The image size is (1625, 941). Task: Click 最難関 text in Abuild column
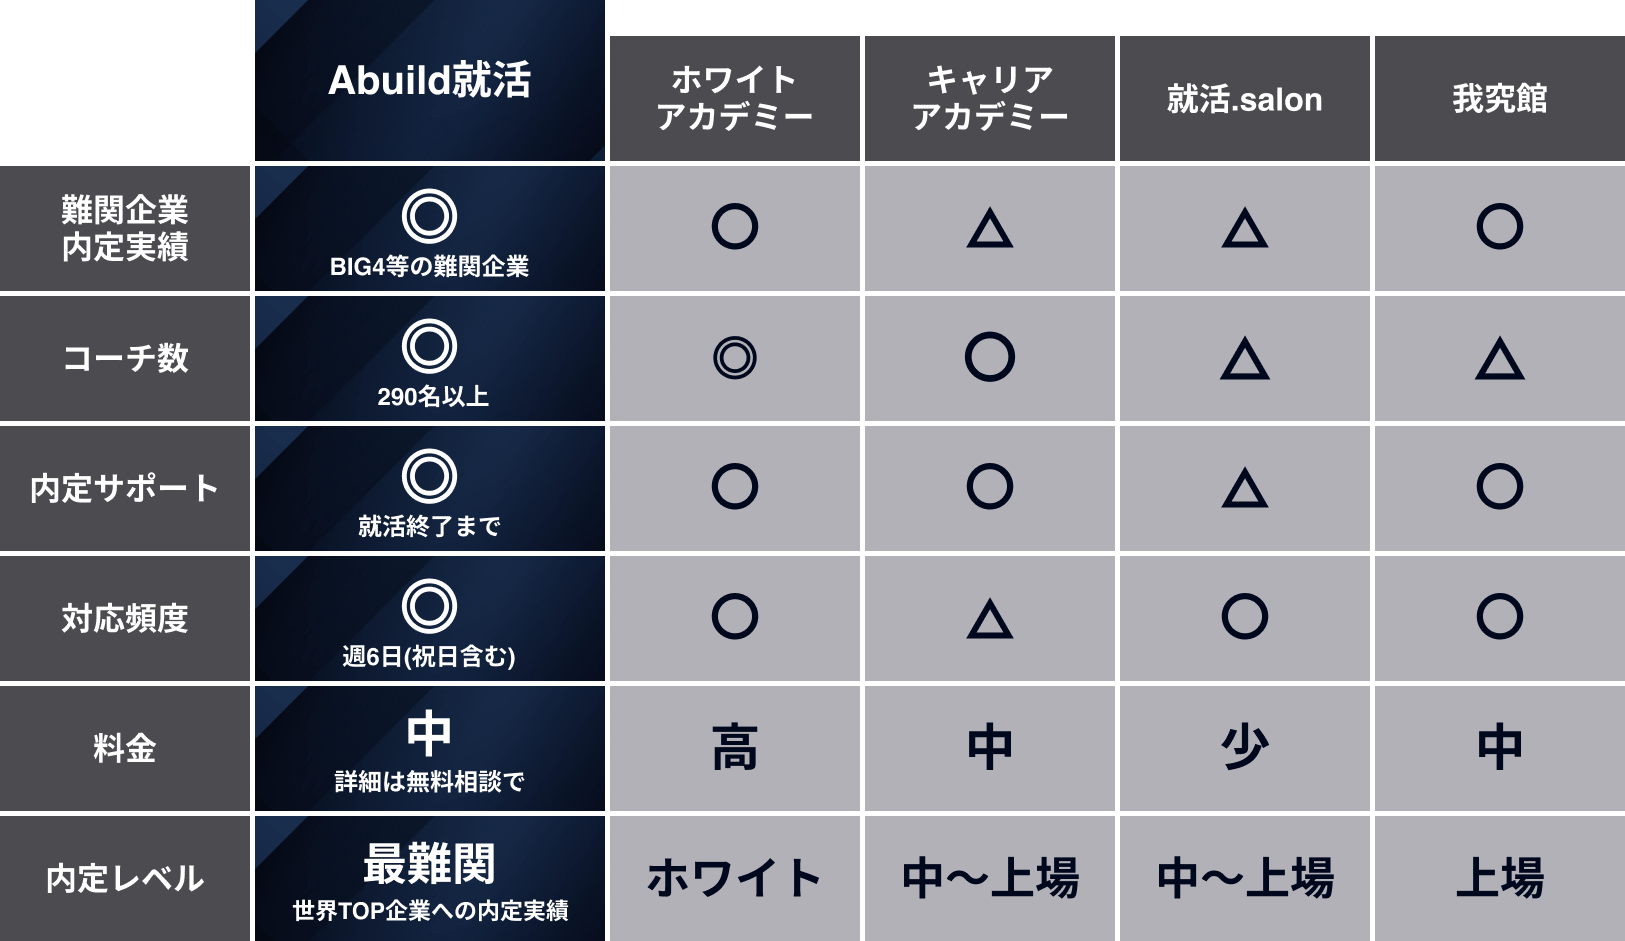tap(430, 863)
